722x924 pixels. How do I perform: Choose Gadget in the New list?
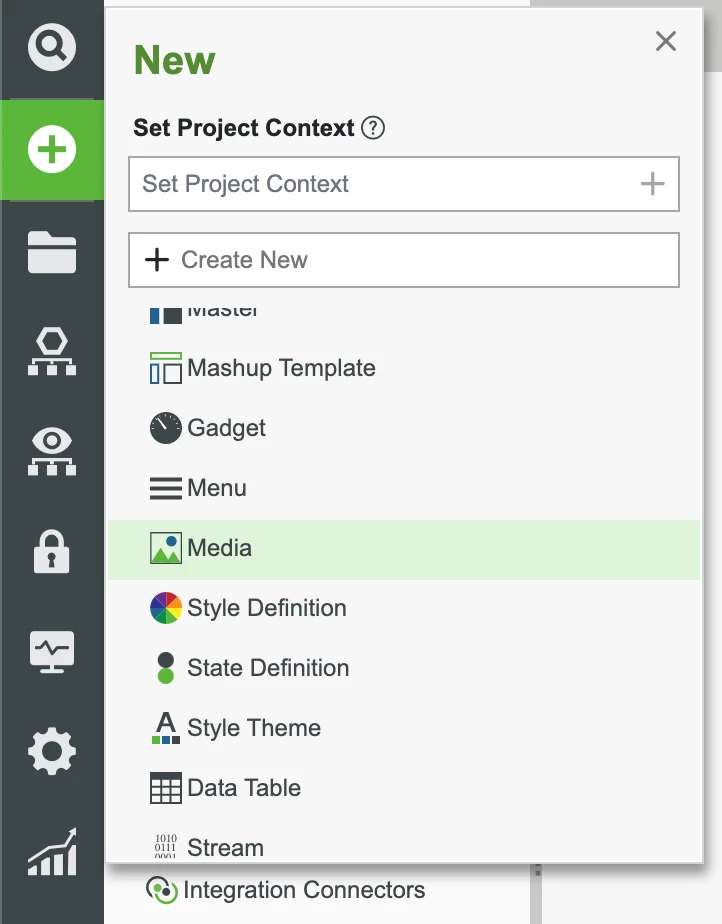click(x=226, y=428)
